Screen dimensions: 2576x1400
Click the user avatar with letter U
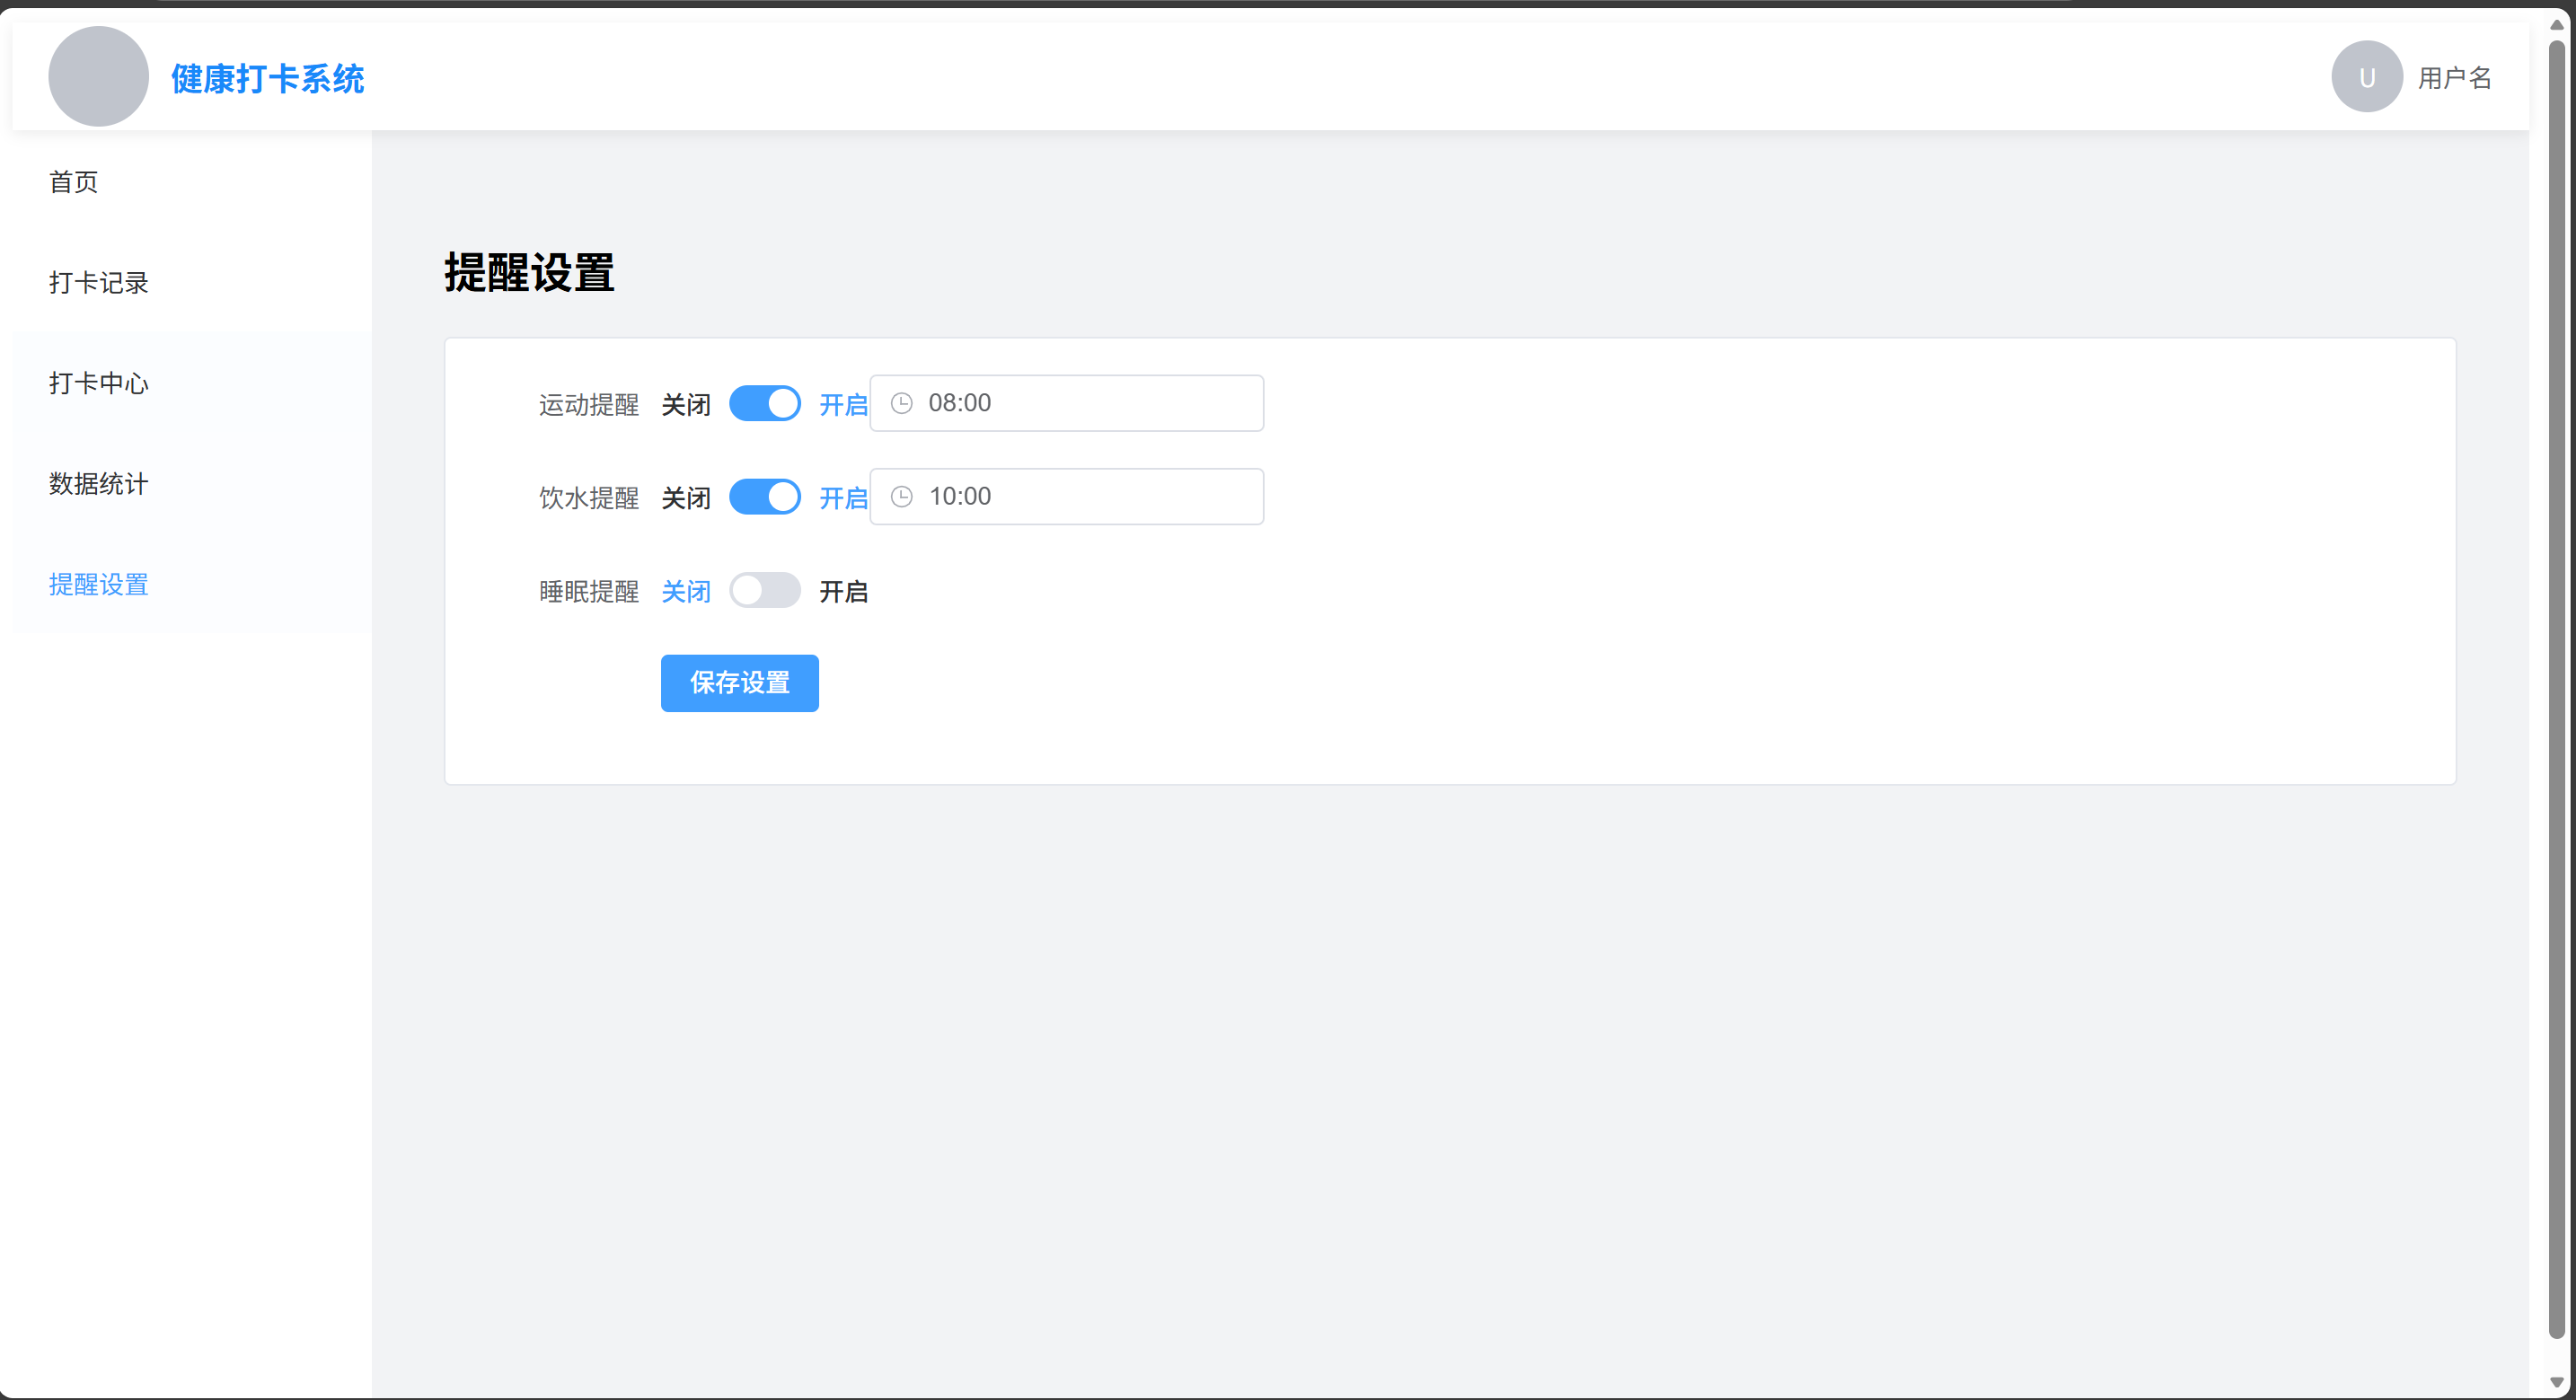2366,75
